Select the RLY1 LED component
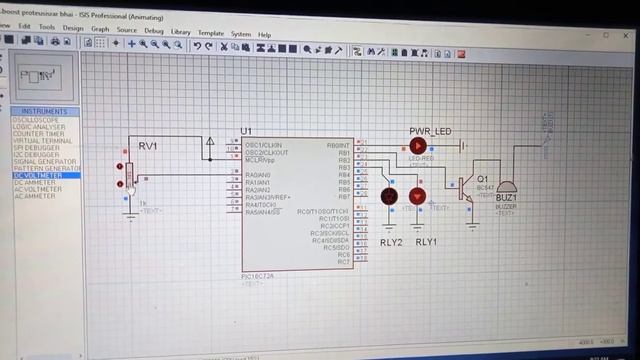 417,197
